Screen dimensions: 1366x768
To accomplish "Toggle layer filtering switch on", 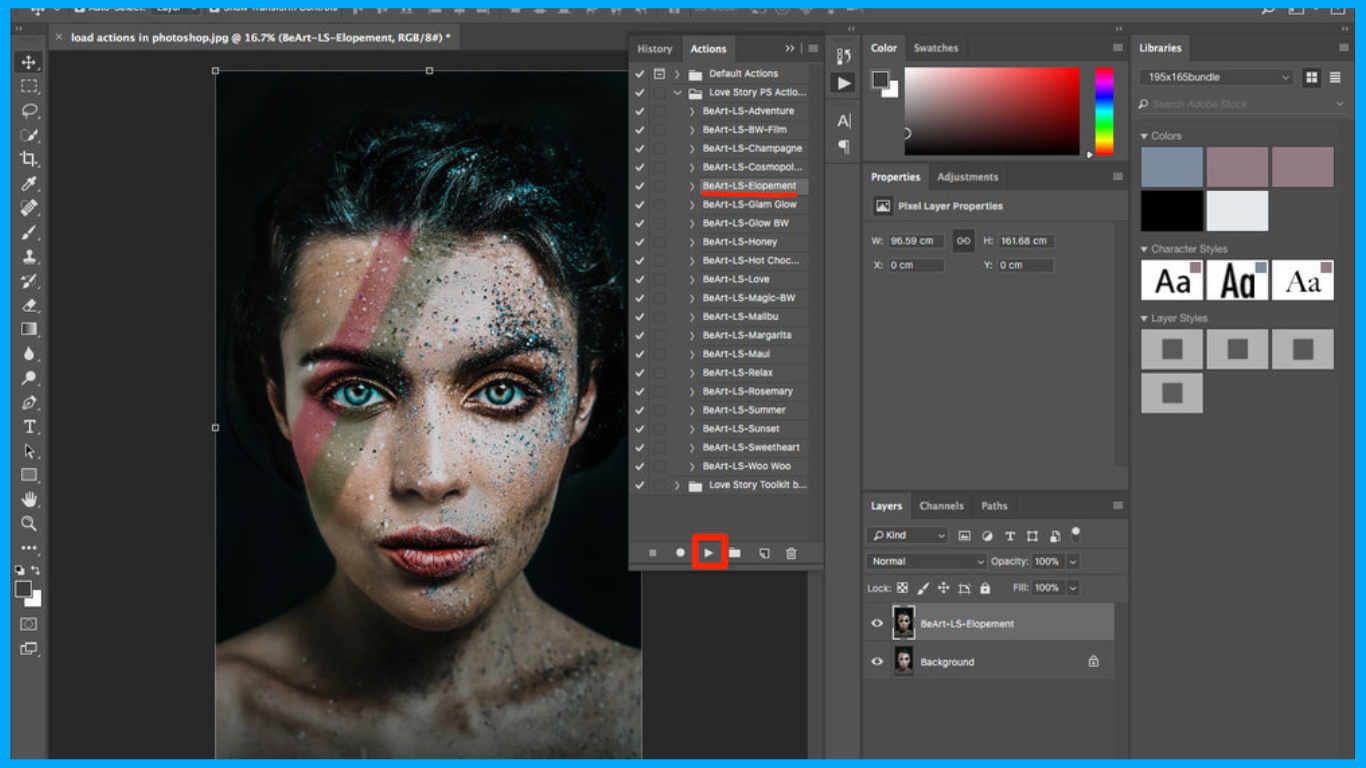I will (x=1076, y=534).
